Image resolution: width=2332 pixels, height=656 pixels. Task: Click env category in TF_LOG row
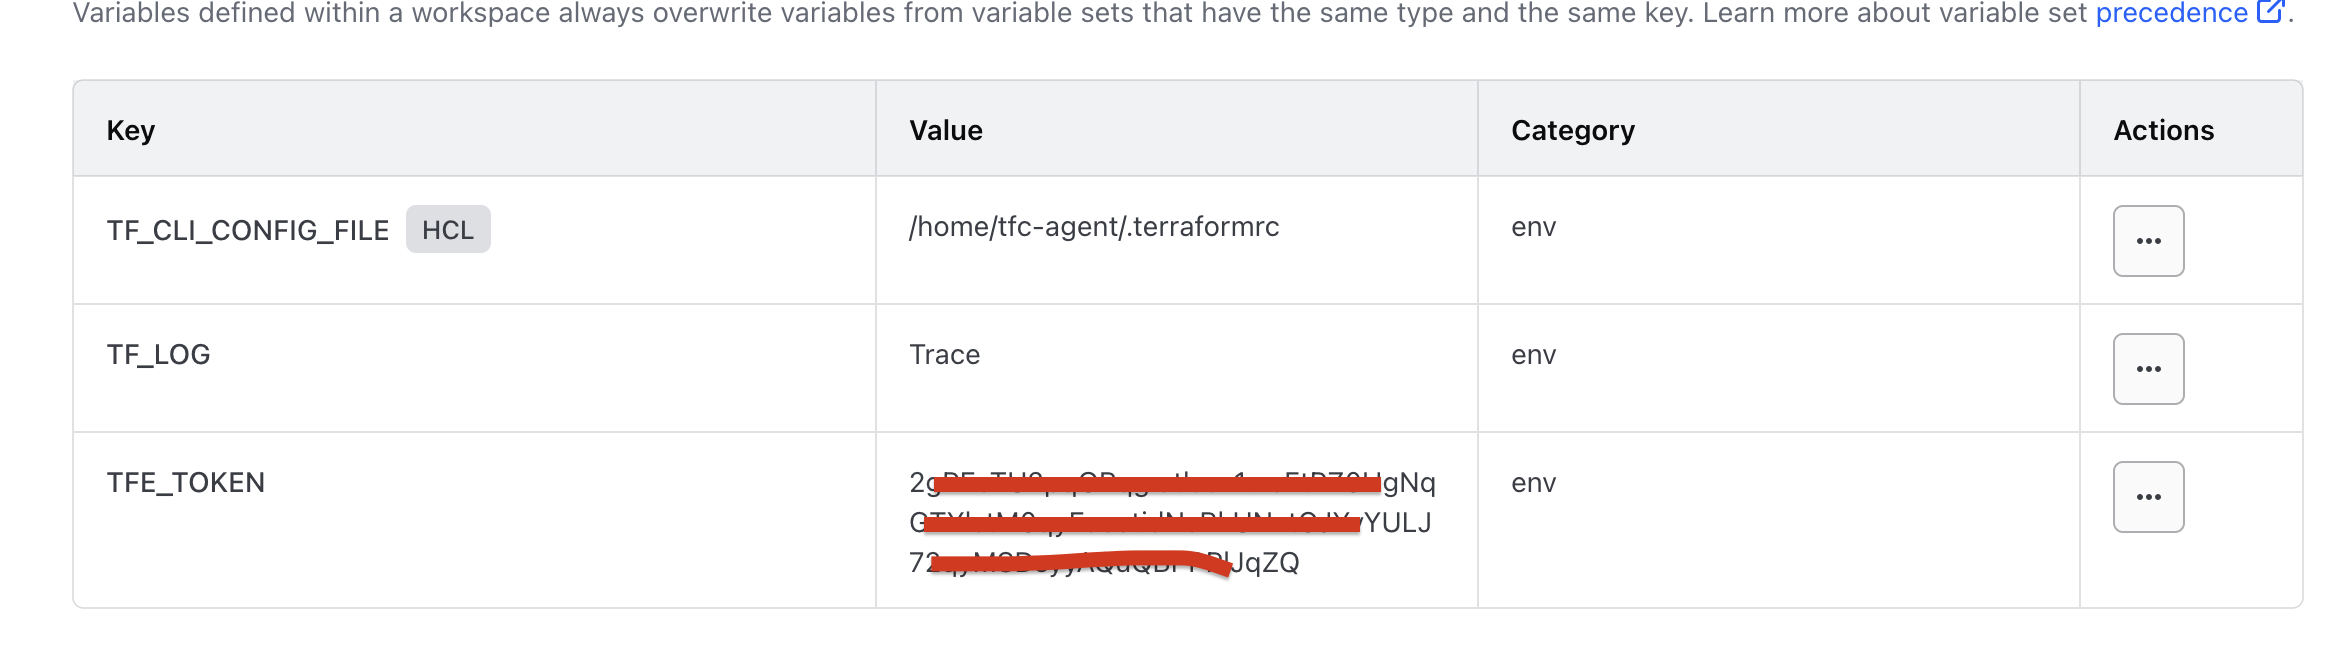tap(1533, 355)
